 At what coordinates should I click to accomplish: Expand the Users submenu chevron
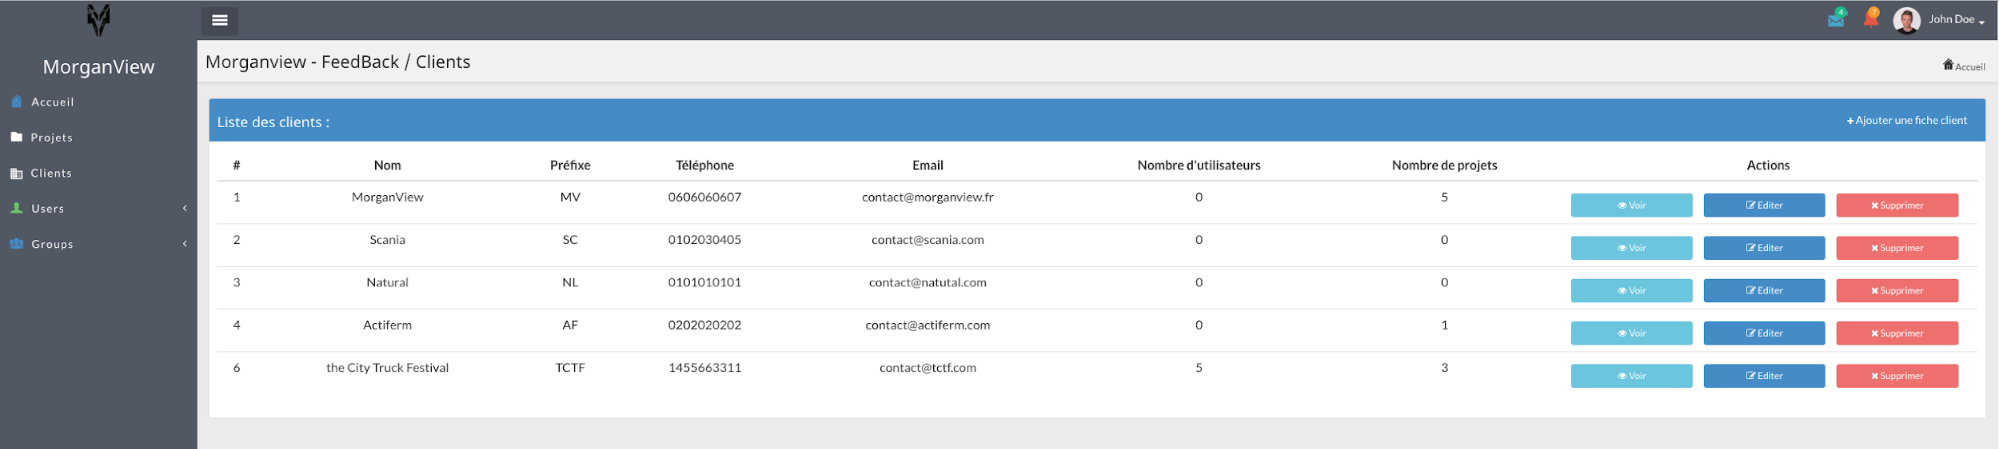pos(185,208)
